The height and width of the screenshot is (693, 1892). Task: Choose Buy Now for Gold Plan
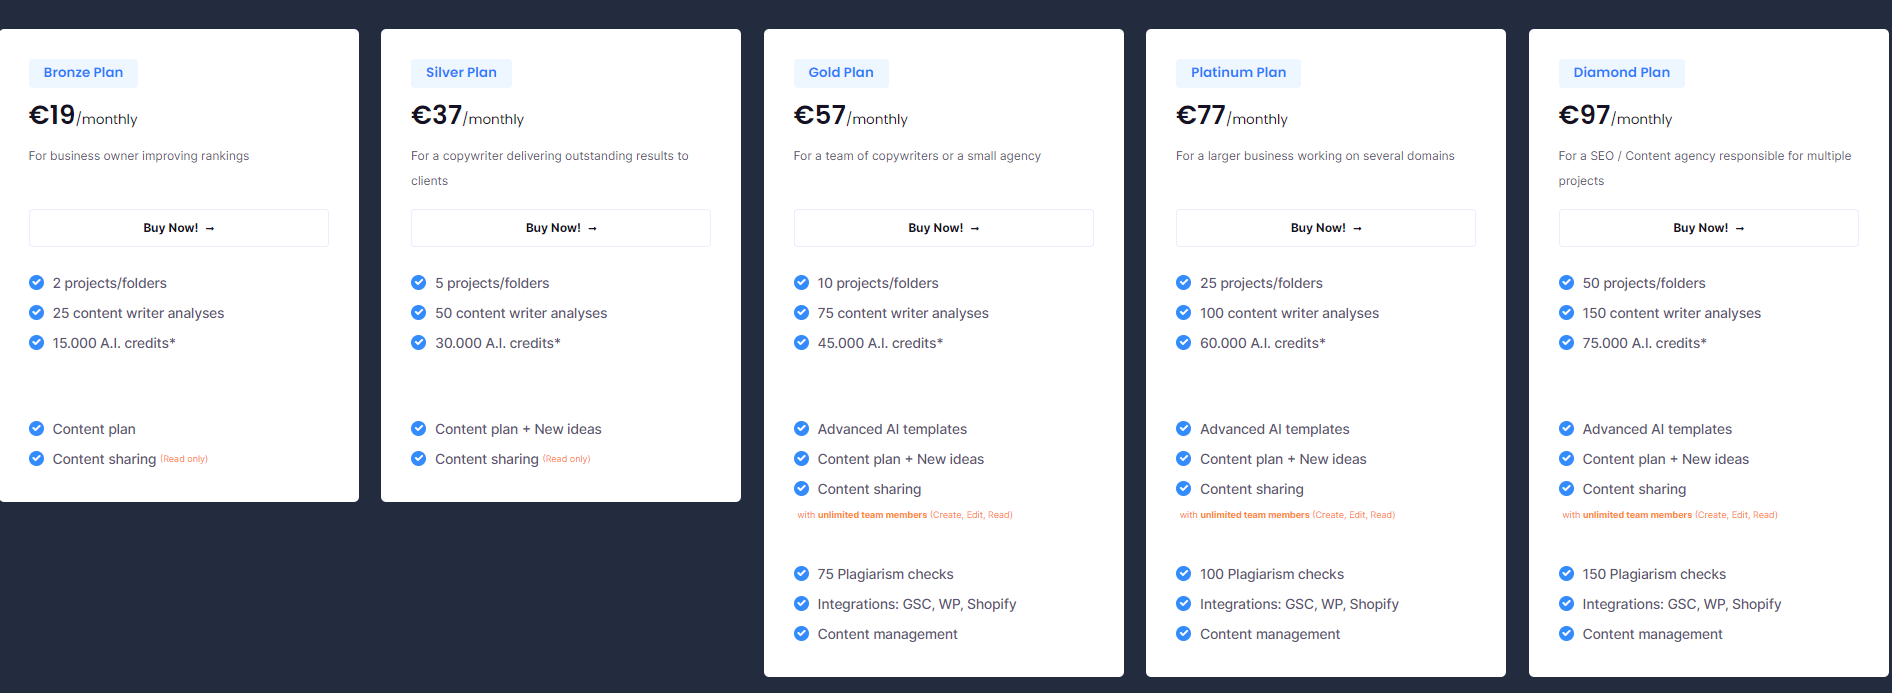[943, 228]
